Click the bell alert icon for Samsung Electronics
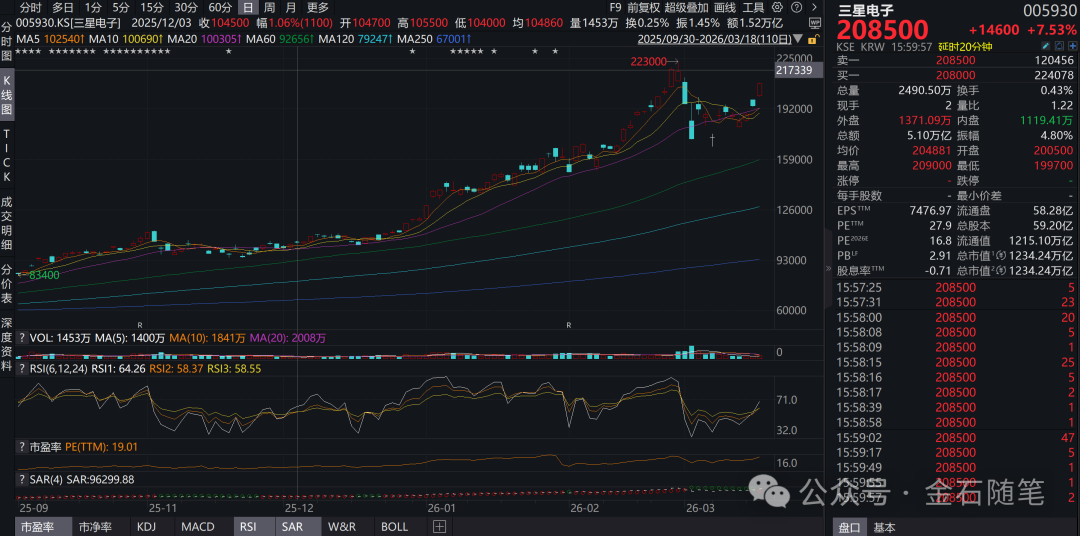The image size is (1080, 536). (1059, 46)
